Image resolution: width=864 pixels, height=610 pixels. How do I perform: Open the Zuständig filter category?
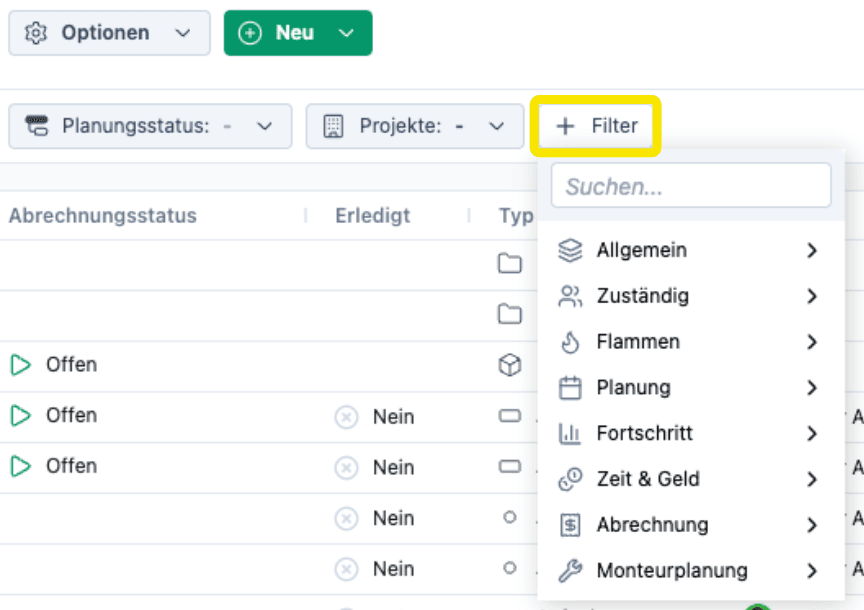click(690, 296)
